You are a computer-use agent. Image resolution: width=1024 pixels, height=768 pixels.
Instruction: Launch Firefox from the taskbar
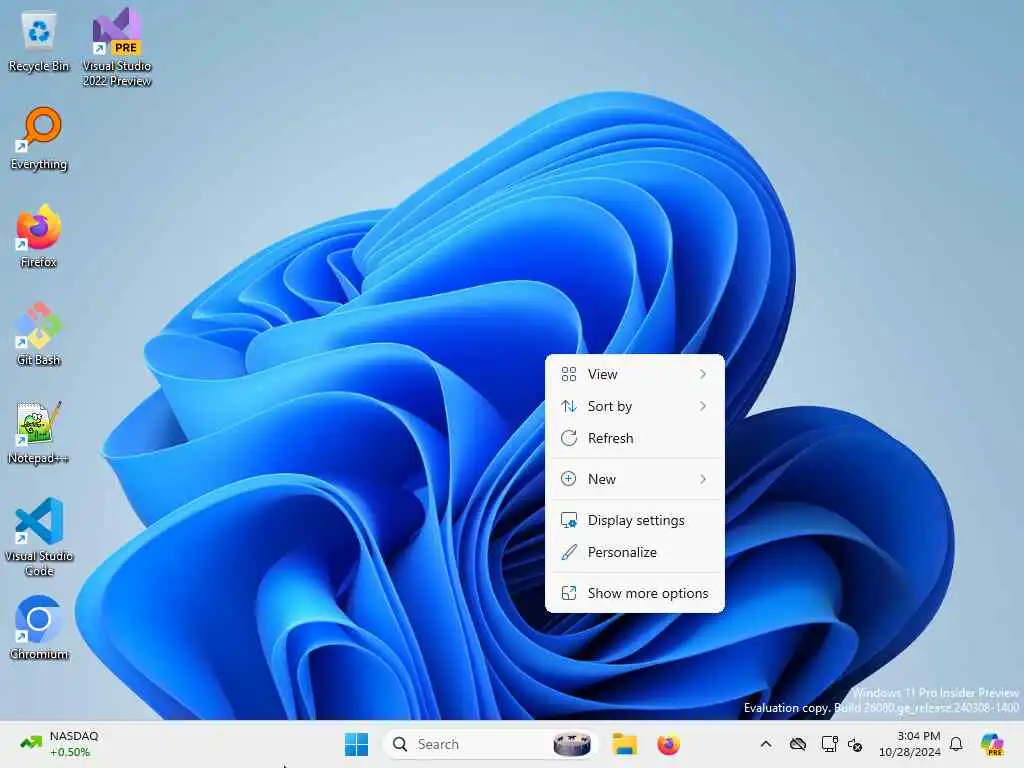[668, 744]
